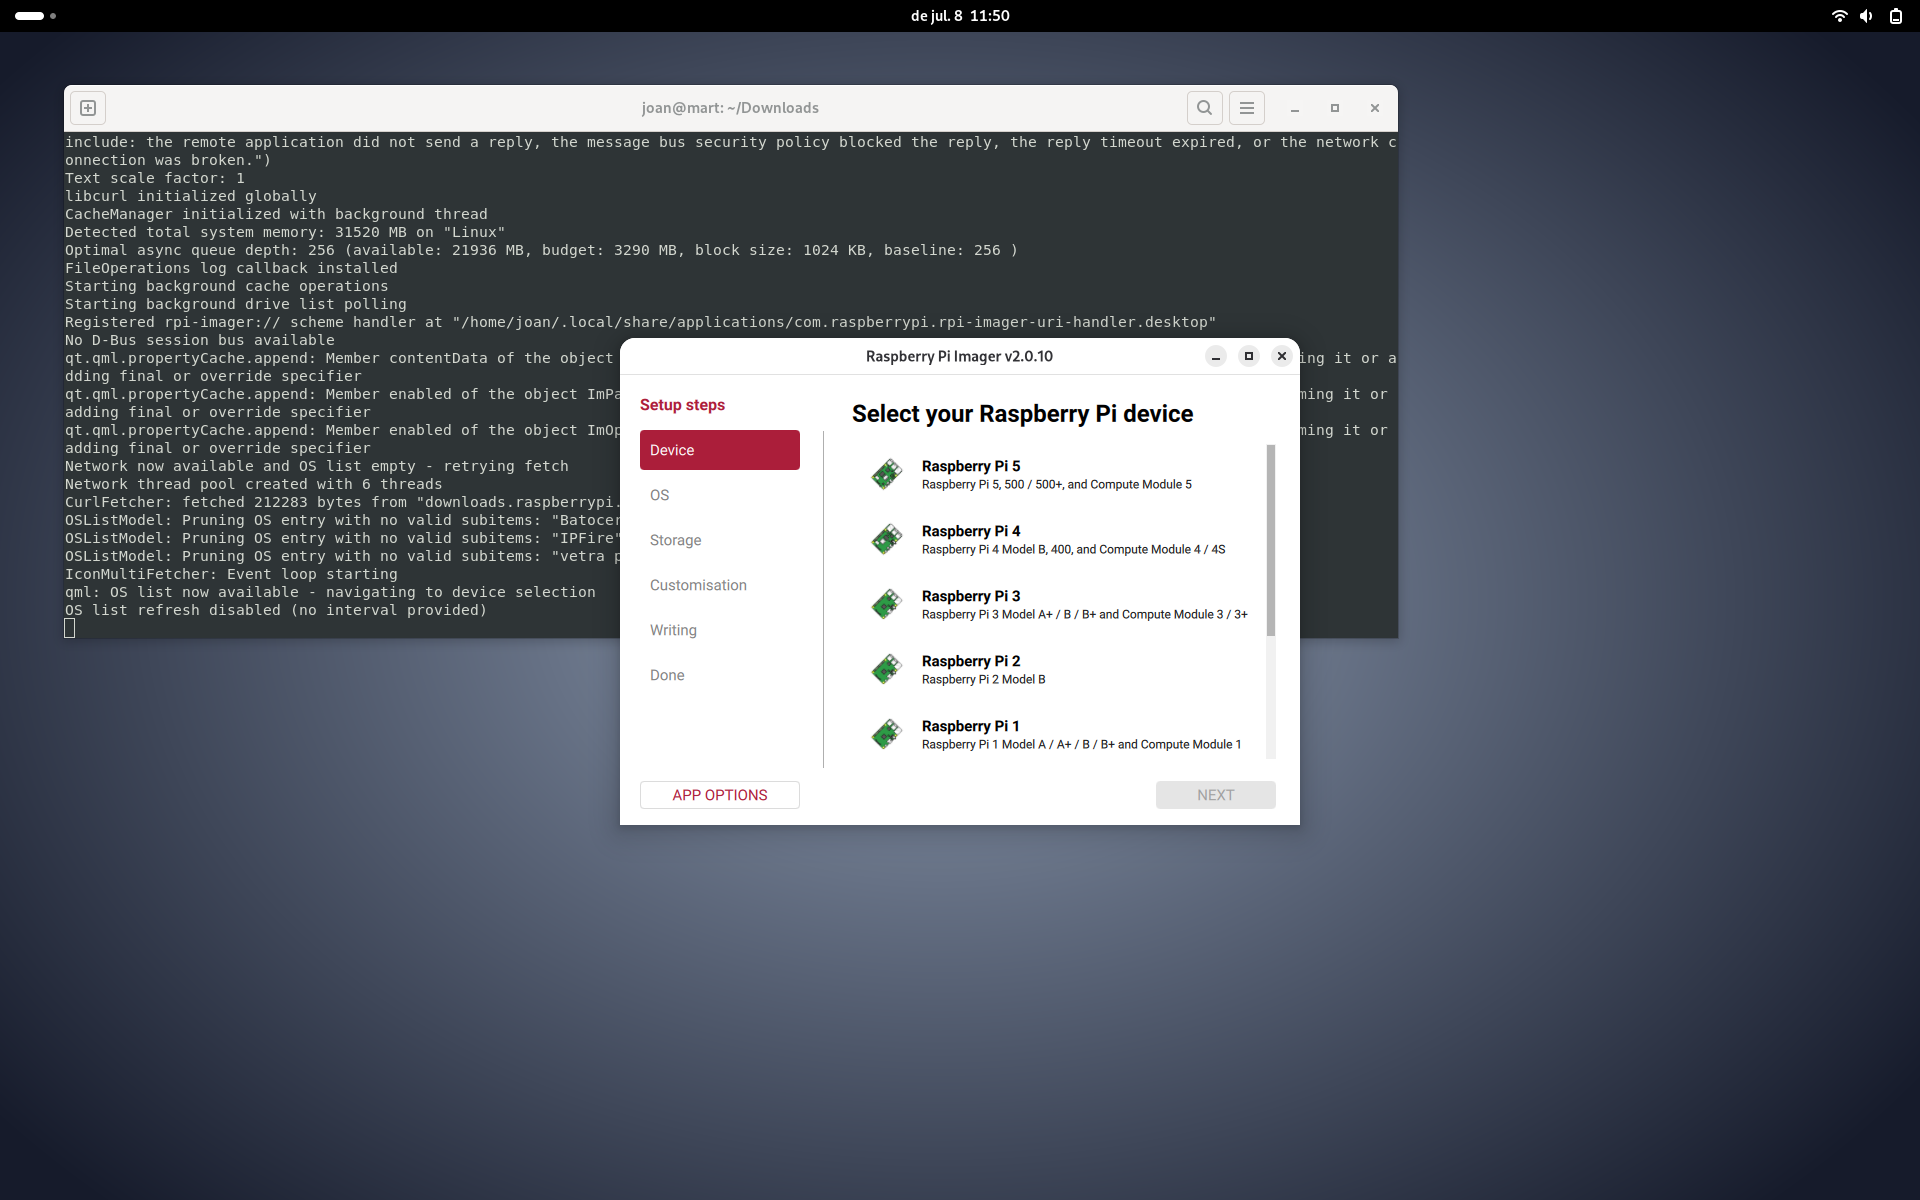Screen dimensions: 1920x1200
Task: Click the Raspberry Pi 3 board icon
Action: click(887, 604)
